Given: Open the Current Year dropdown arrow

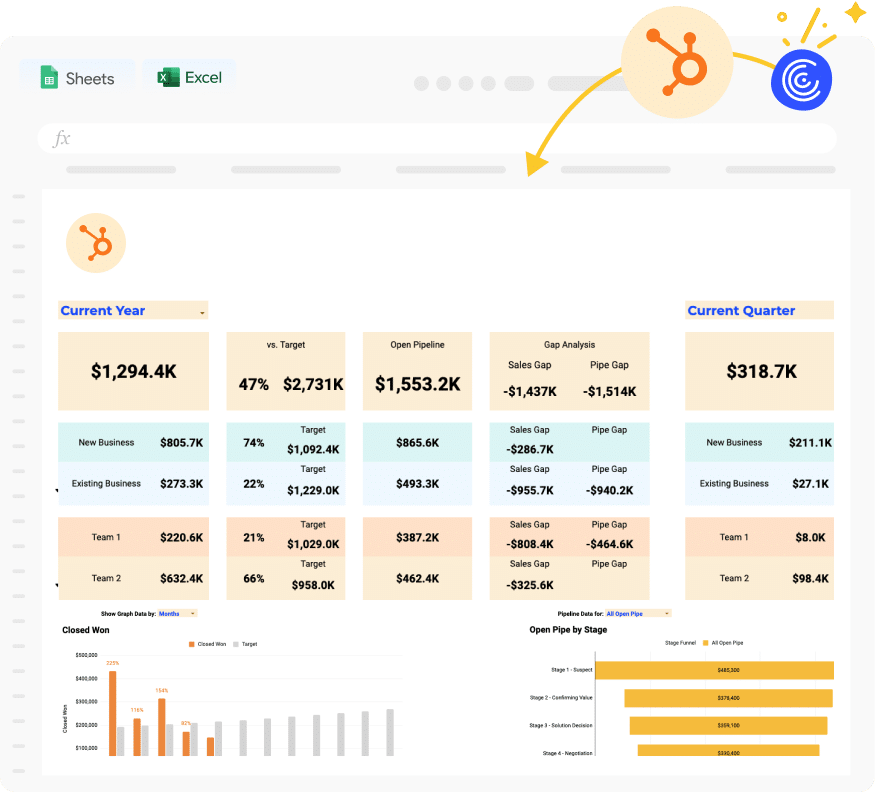Looking at the screenshot, I should pos(202,313).
